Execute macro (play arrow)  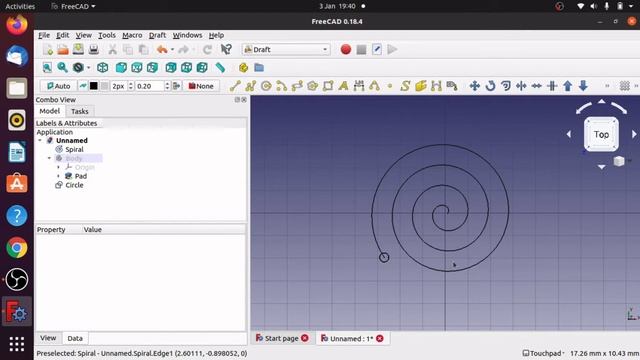(x=392, y=49)
